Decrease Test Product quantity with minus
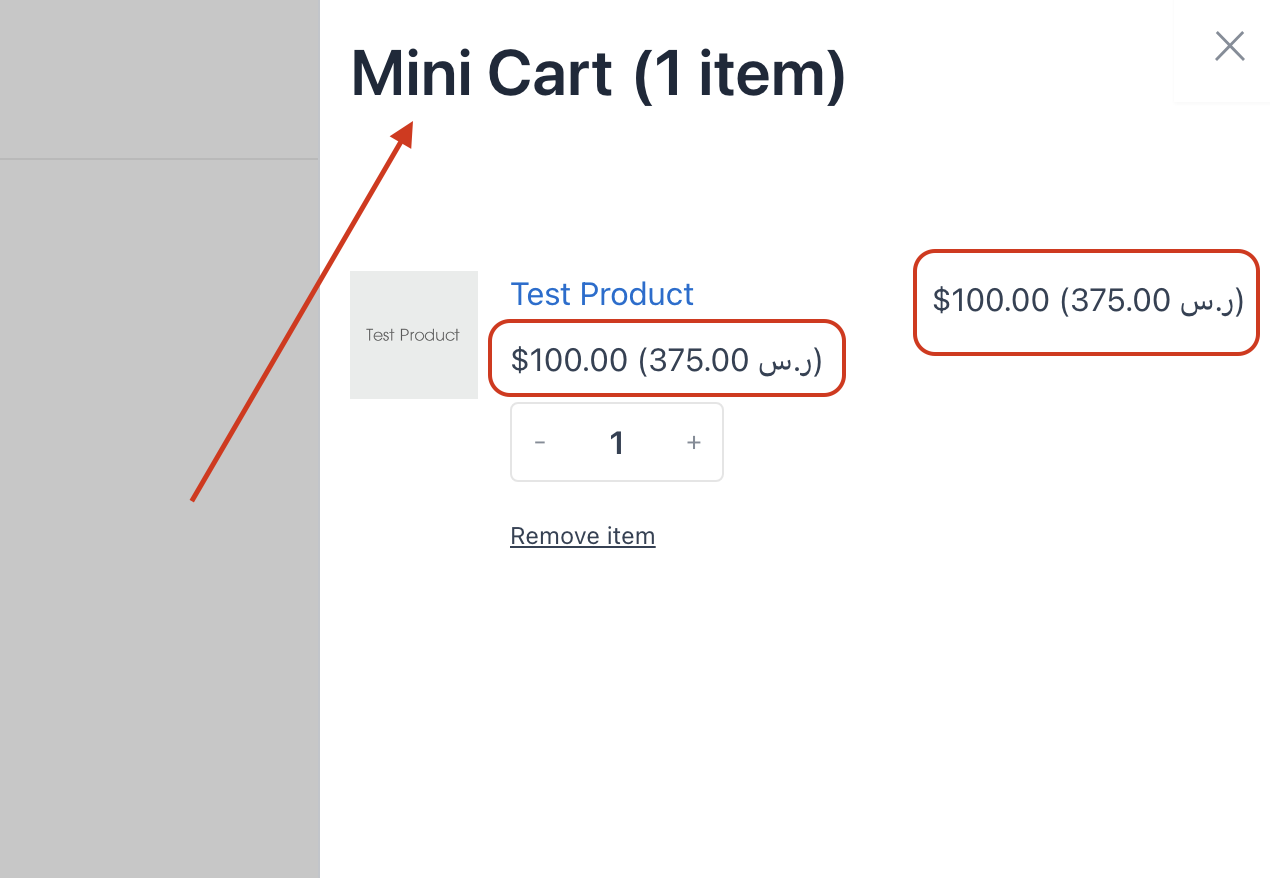 540,442
